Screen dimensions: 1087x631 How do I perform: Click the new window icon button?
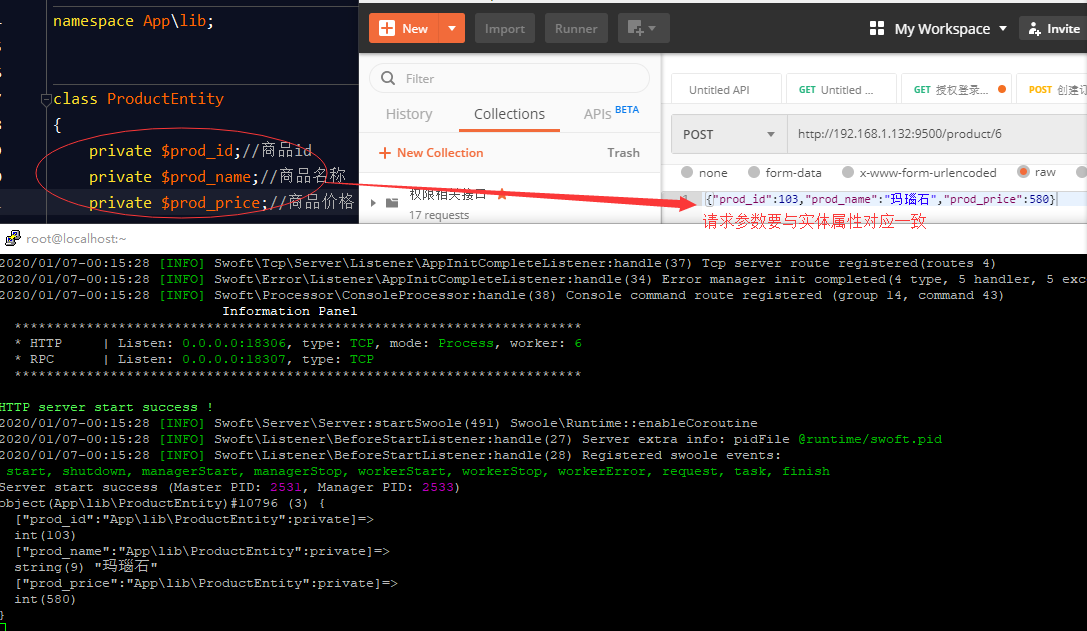(642, 28)
